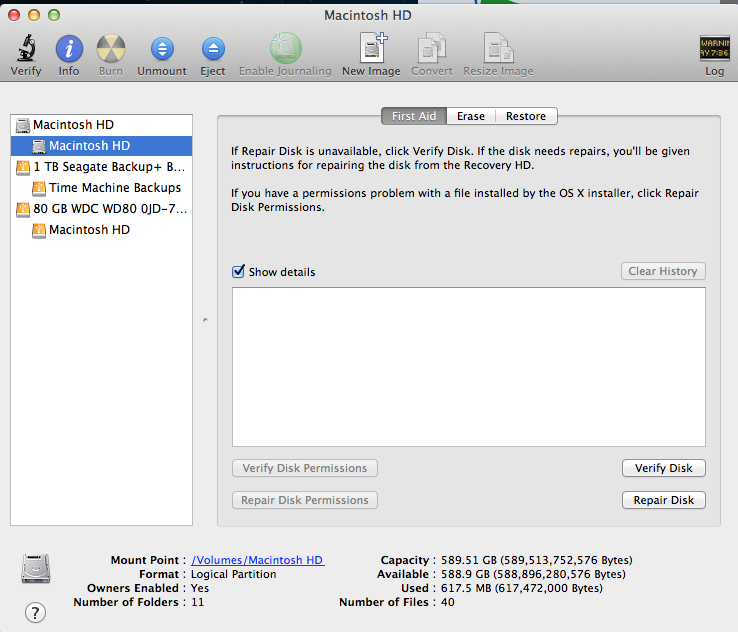Click the Verify microscope toolbar icon

[x=26, y=48]
